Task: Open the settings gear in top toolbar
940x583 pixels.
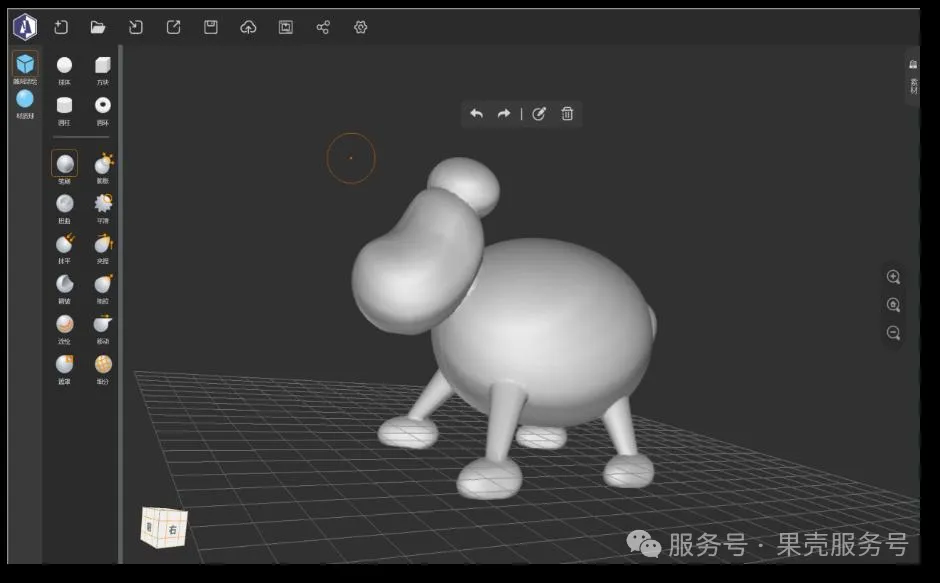Action: click(360, 27)
